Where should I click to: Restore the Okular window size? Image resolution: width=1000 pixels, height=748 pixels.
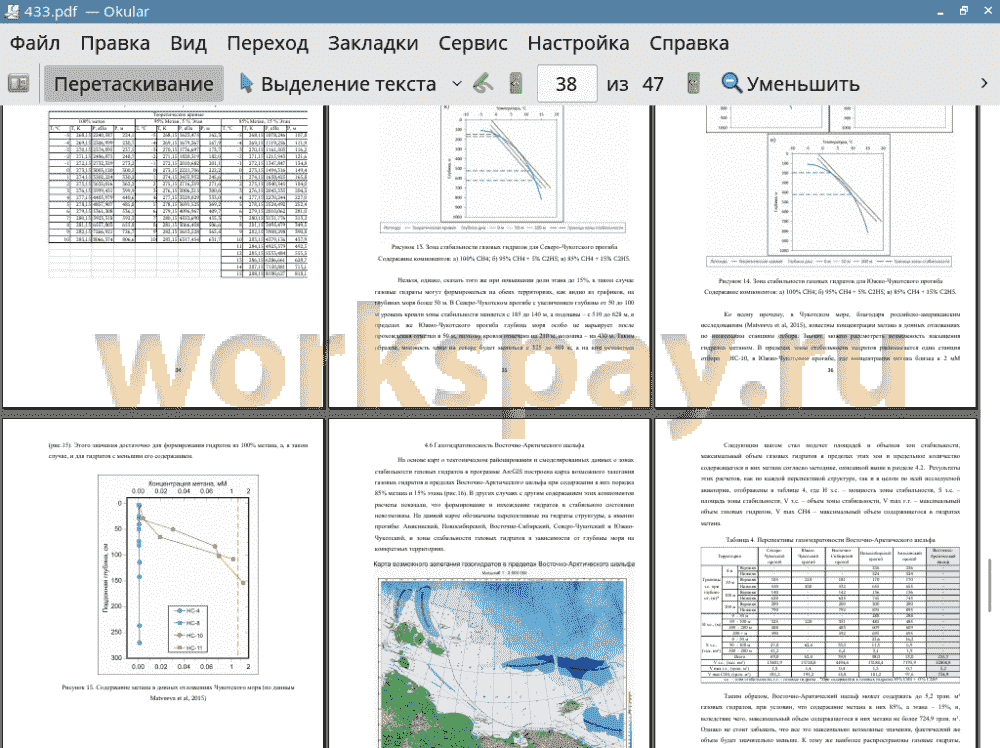[964, 11]
